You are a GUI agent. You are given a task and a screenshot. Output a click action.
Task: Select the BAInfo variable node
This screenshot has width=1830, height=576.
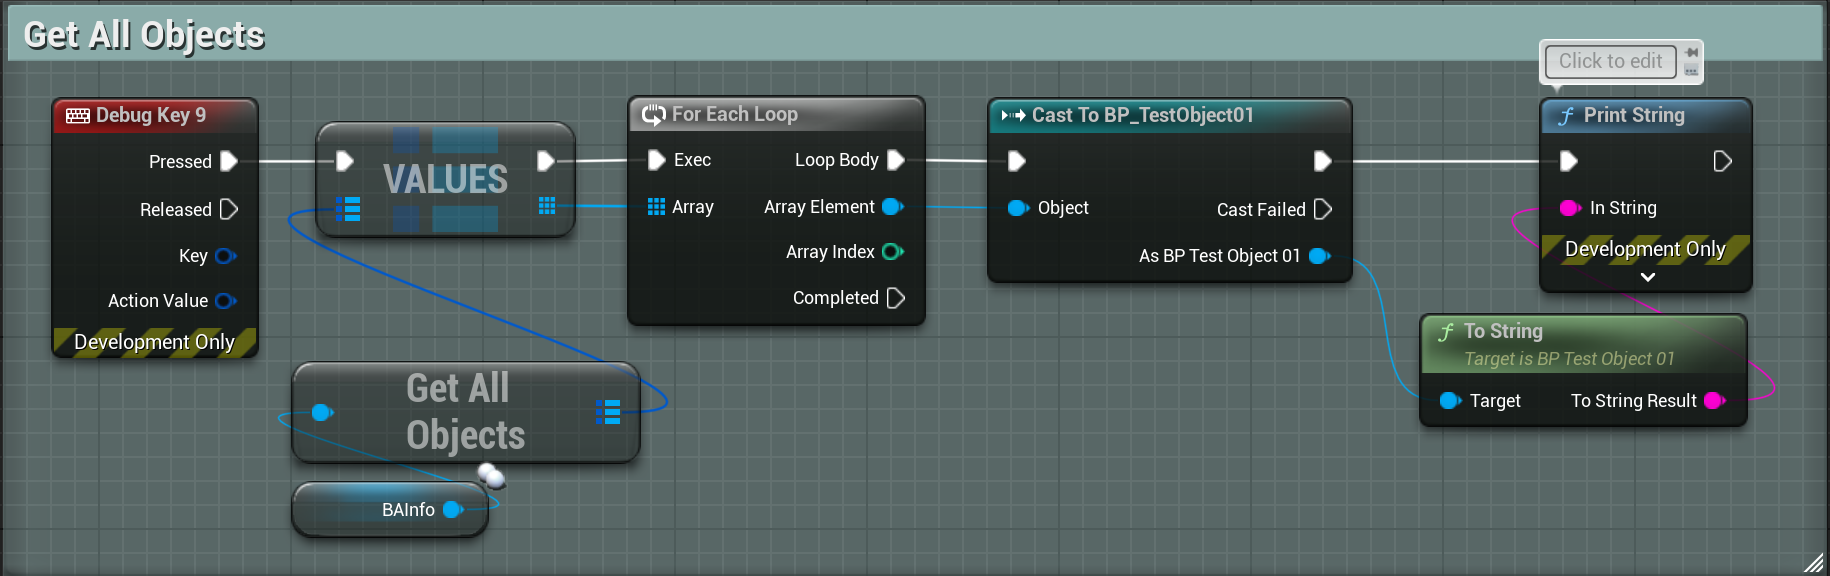point(390,510)
